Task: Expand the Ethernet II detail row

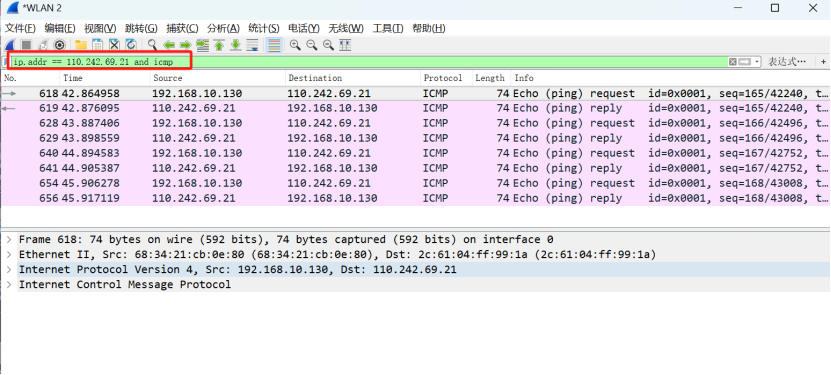Action: point(8,254)
